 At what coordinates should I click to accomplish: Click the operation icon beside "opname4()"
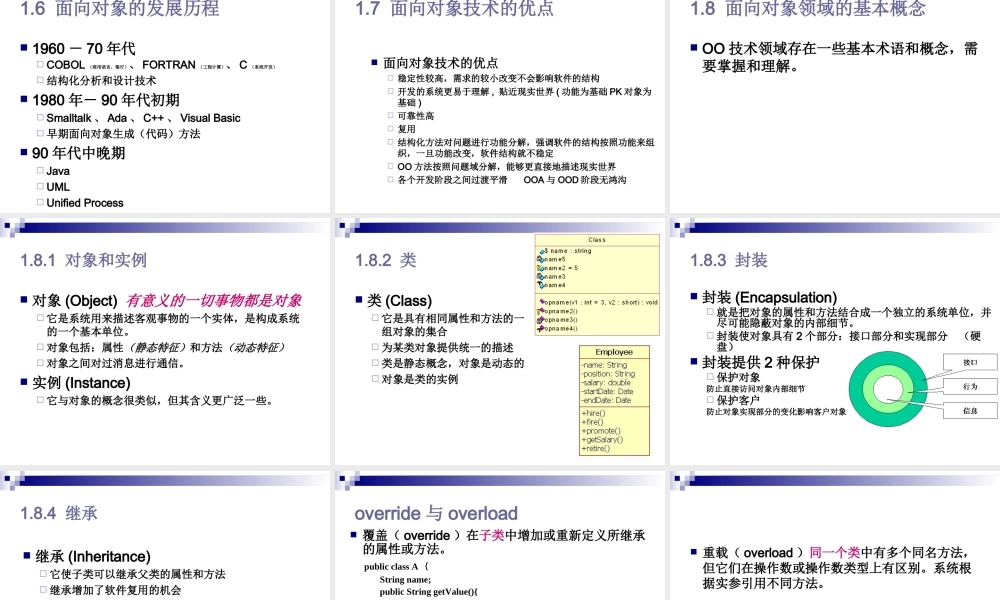tap(542, 329)
